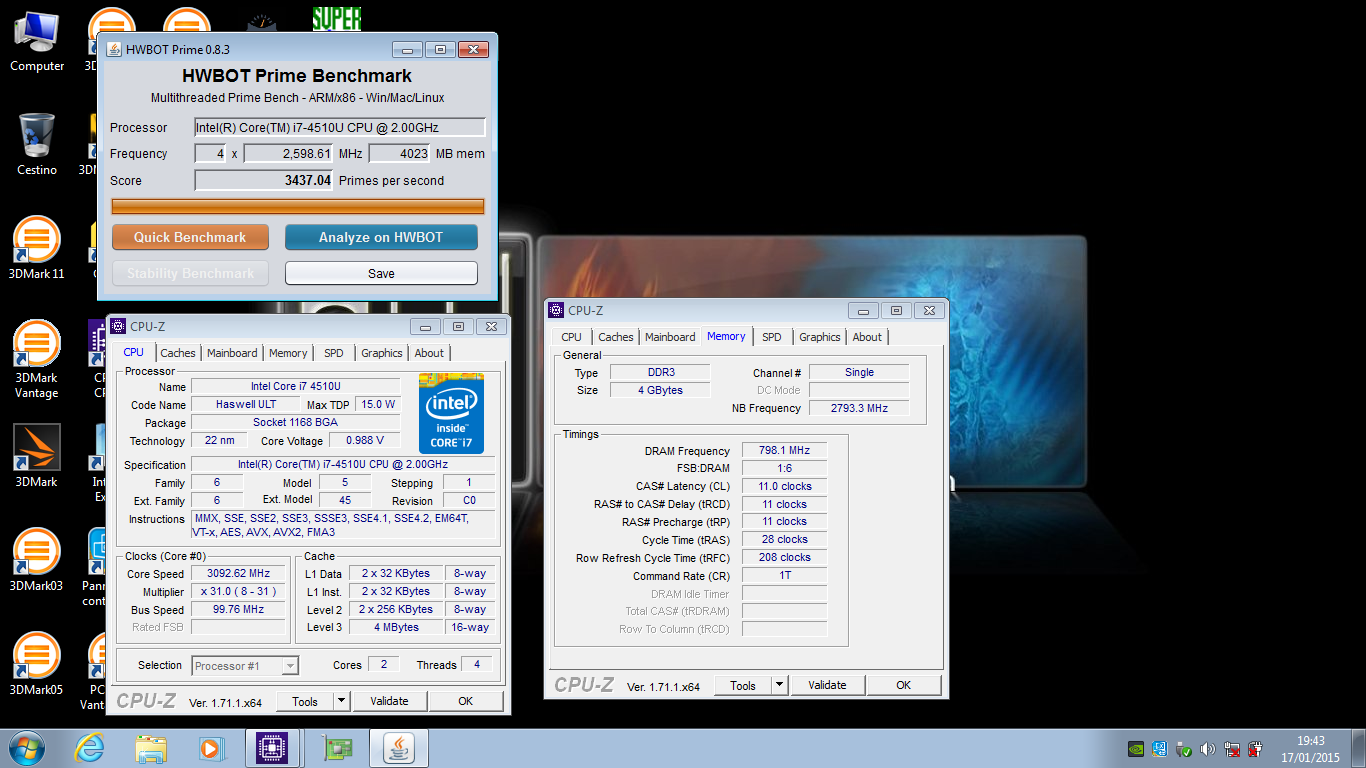Click the power plug tray icon
The image size is (1366, 768).
1256,748
